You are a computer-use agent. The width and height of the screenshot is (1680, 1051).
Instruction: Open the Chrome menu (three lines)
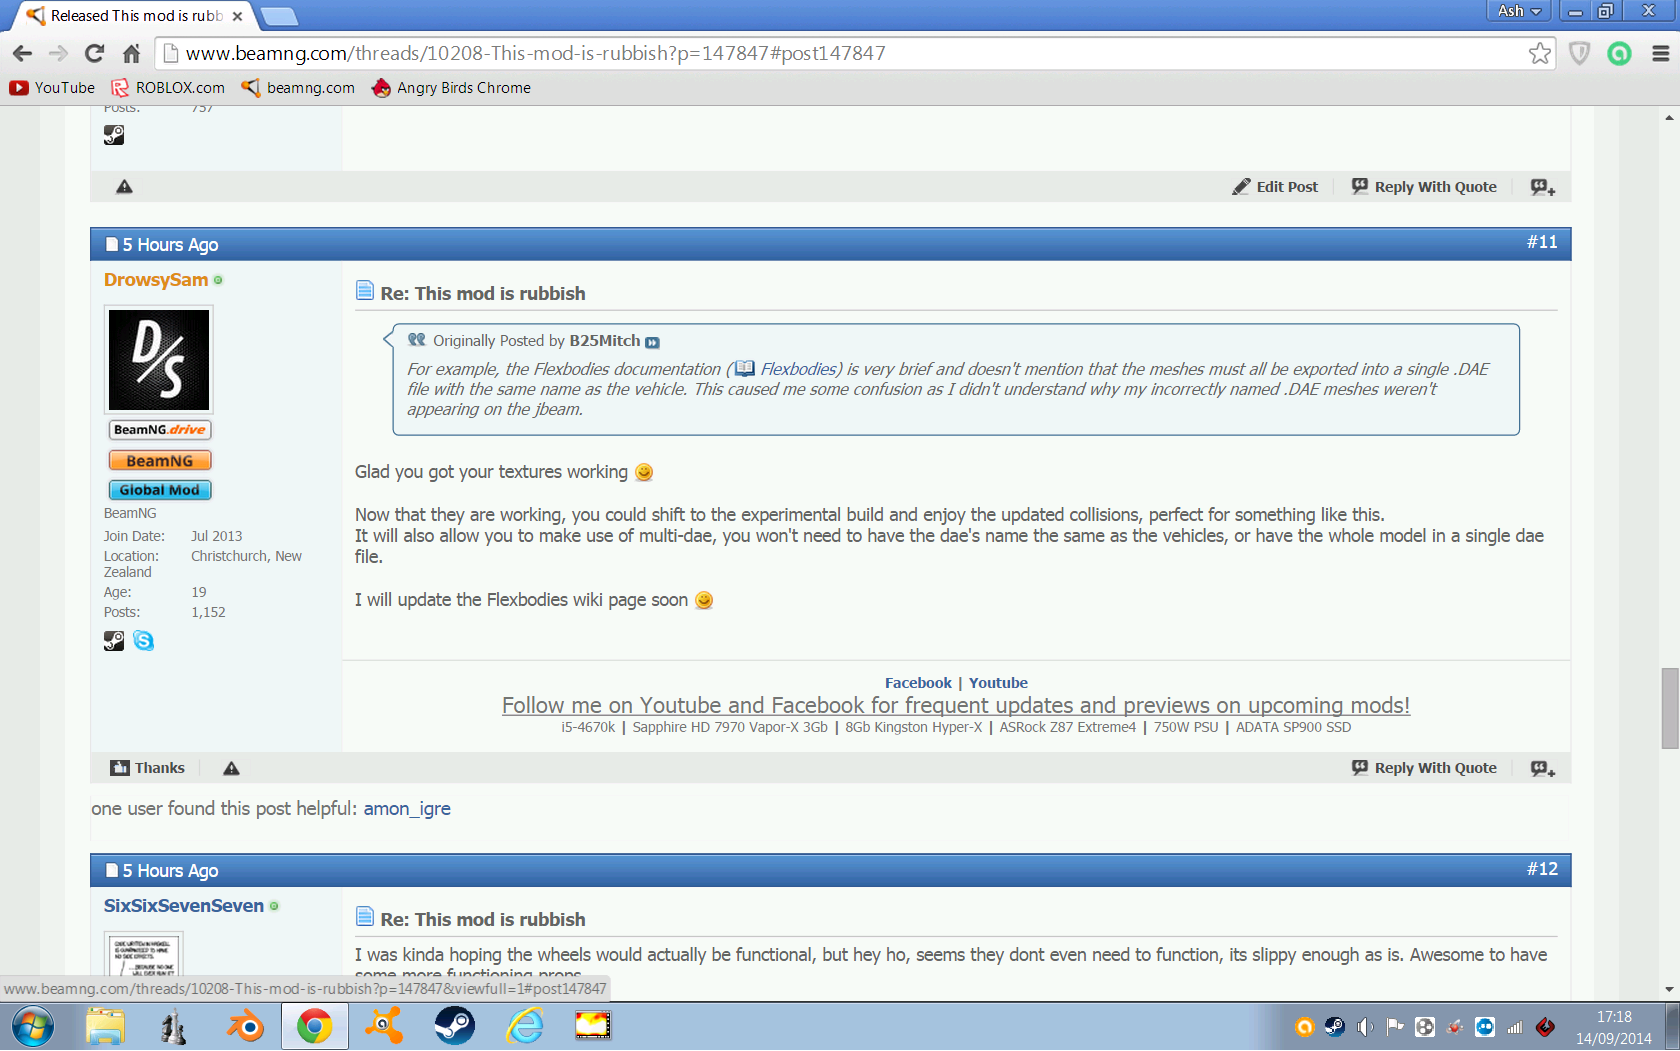[1660, 53]
